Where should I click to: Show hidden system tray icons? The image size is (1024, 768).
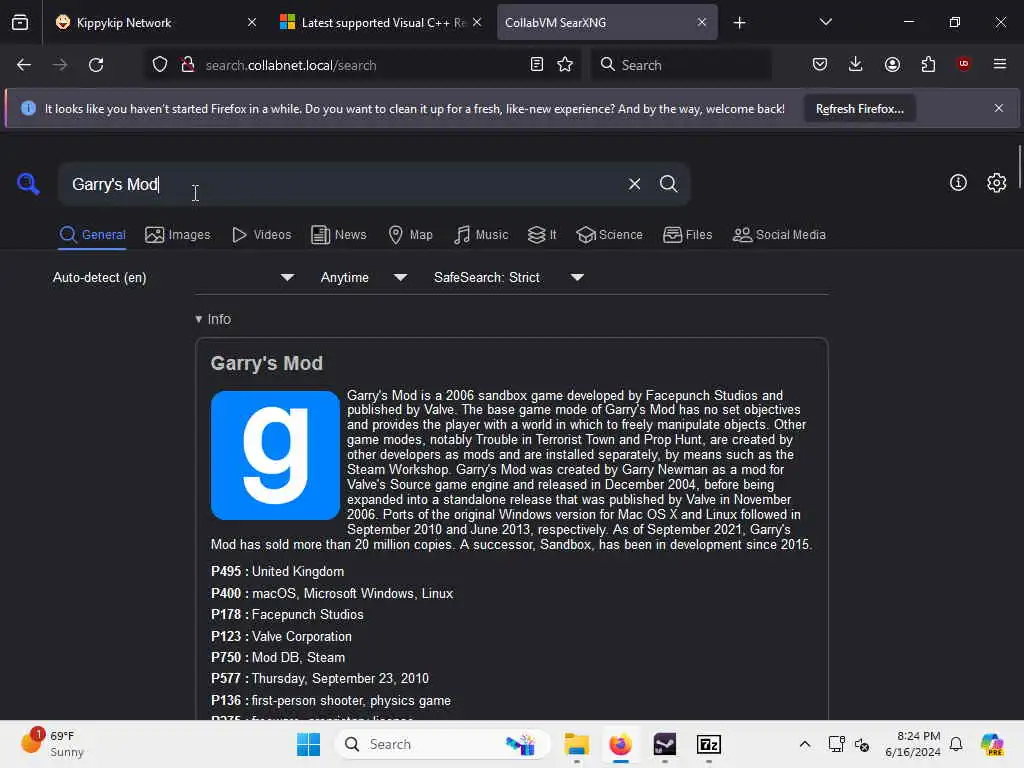click(x=805, y=744)
